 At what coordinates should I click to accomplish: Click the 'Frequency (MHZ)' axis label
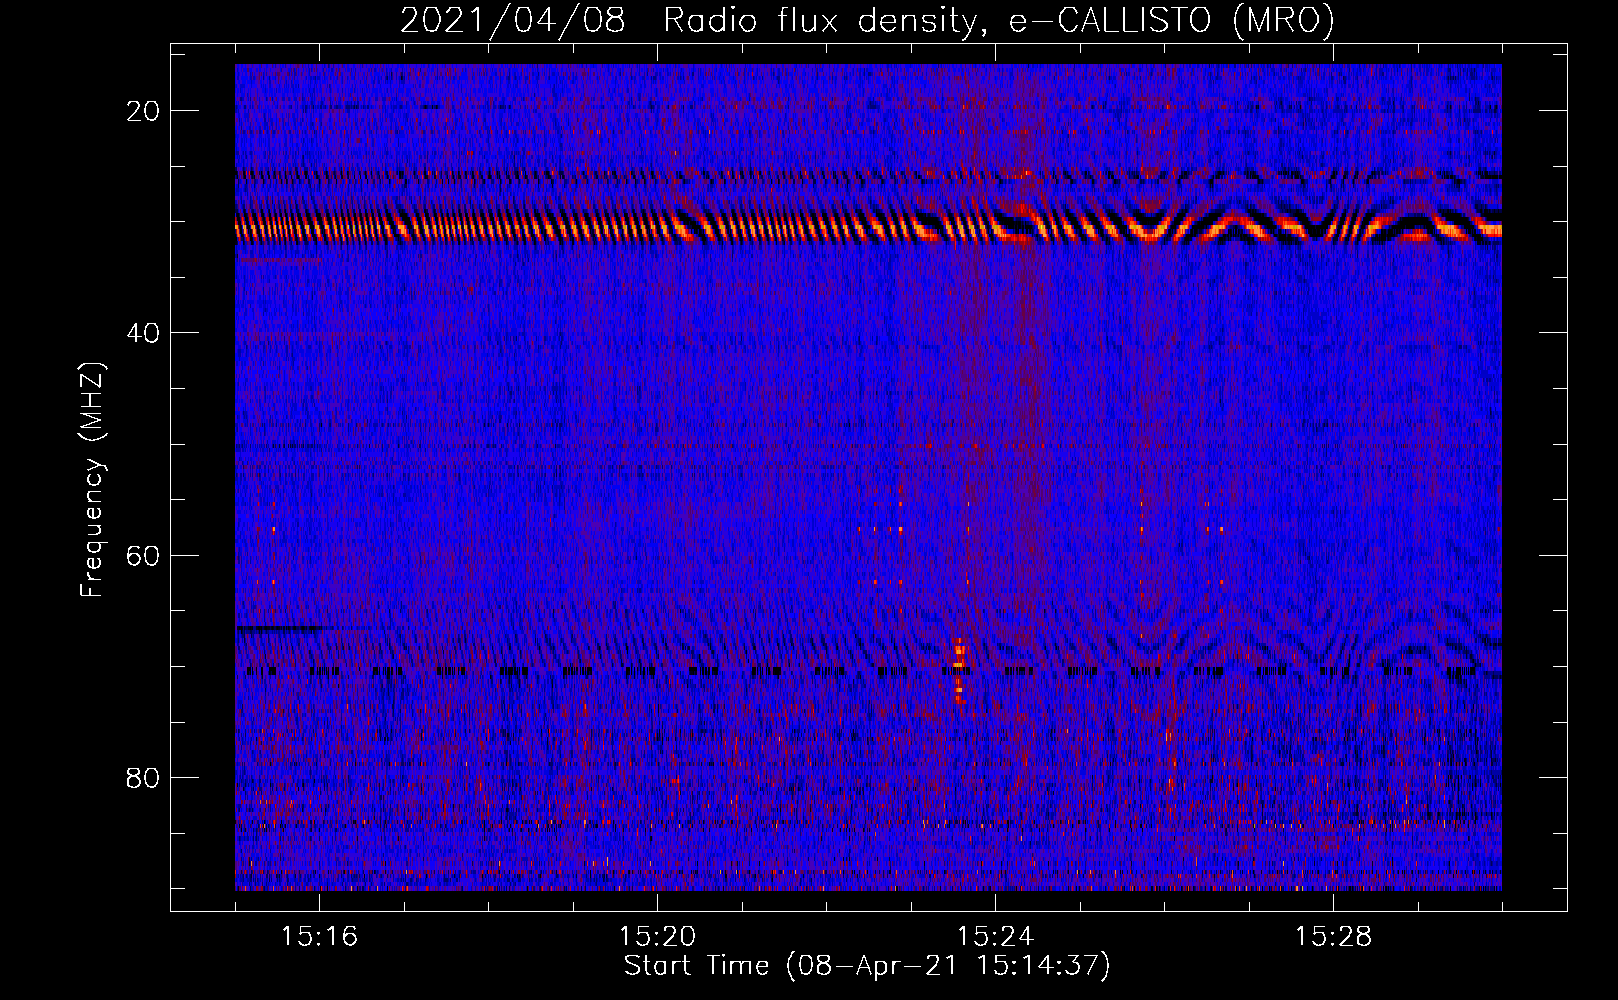click(92, 480)
